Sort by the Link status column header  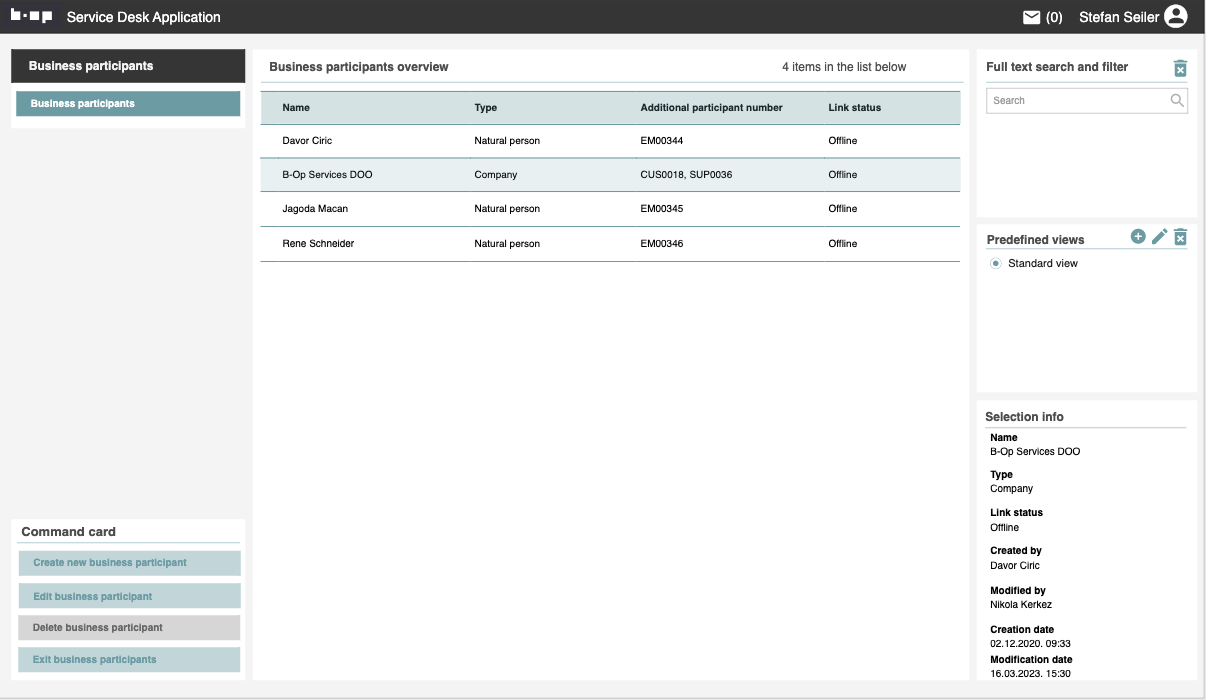point(854,108)
